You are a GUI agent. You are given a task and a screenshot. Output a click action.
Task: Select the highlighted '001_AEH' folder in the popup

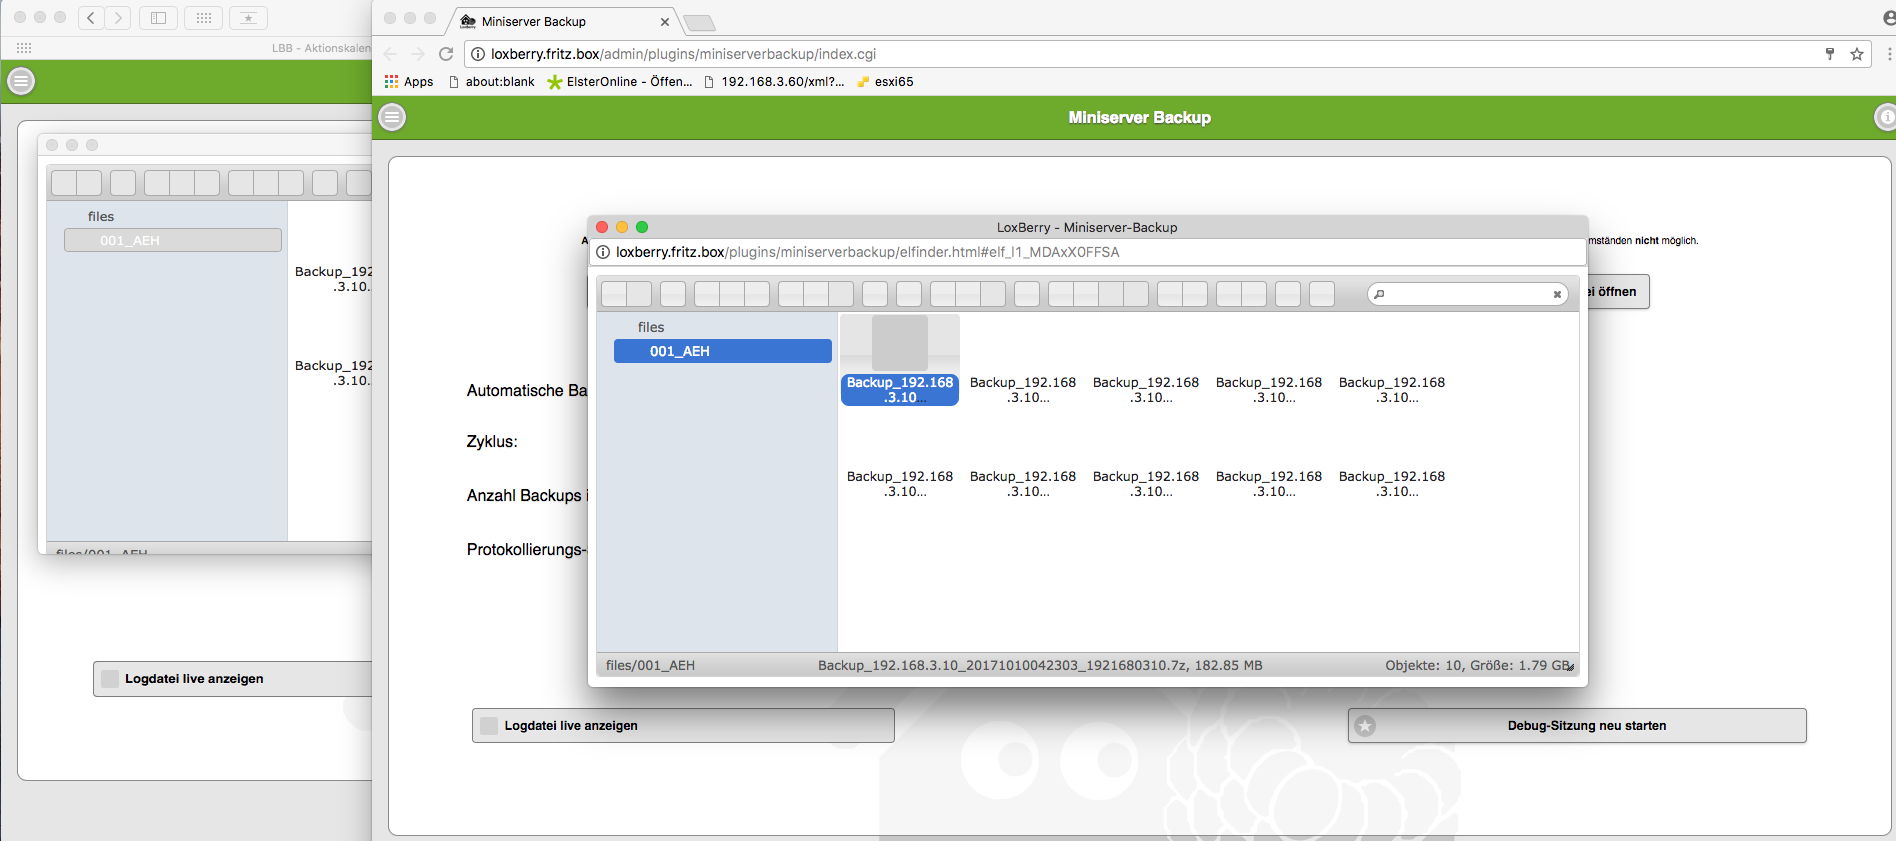pyautogui.click(x=723, y=351)
